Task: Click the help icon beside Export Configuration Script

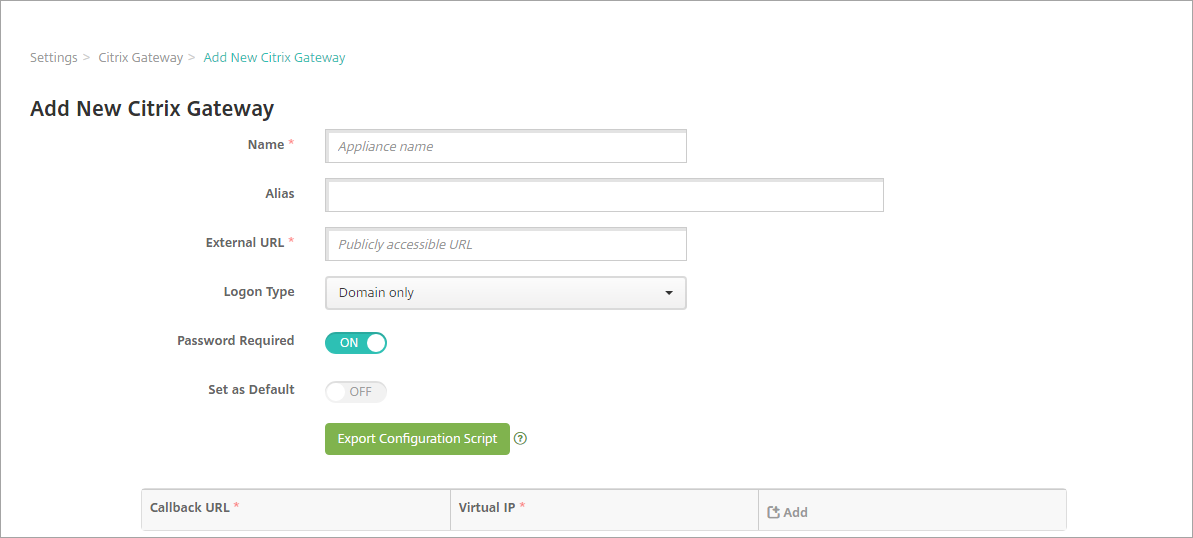Action: click(521, 438)
